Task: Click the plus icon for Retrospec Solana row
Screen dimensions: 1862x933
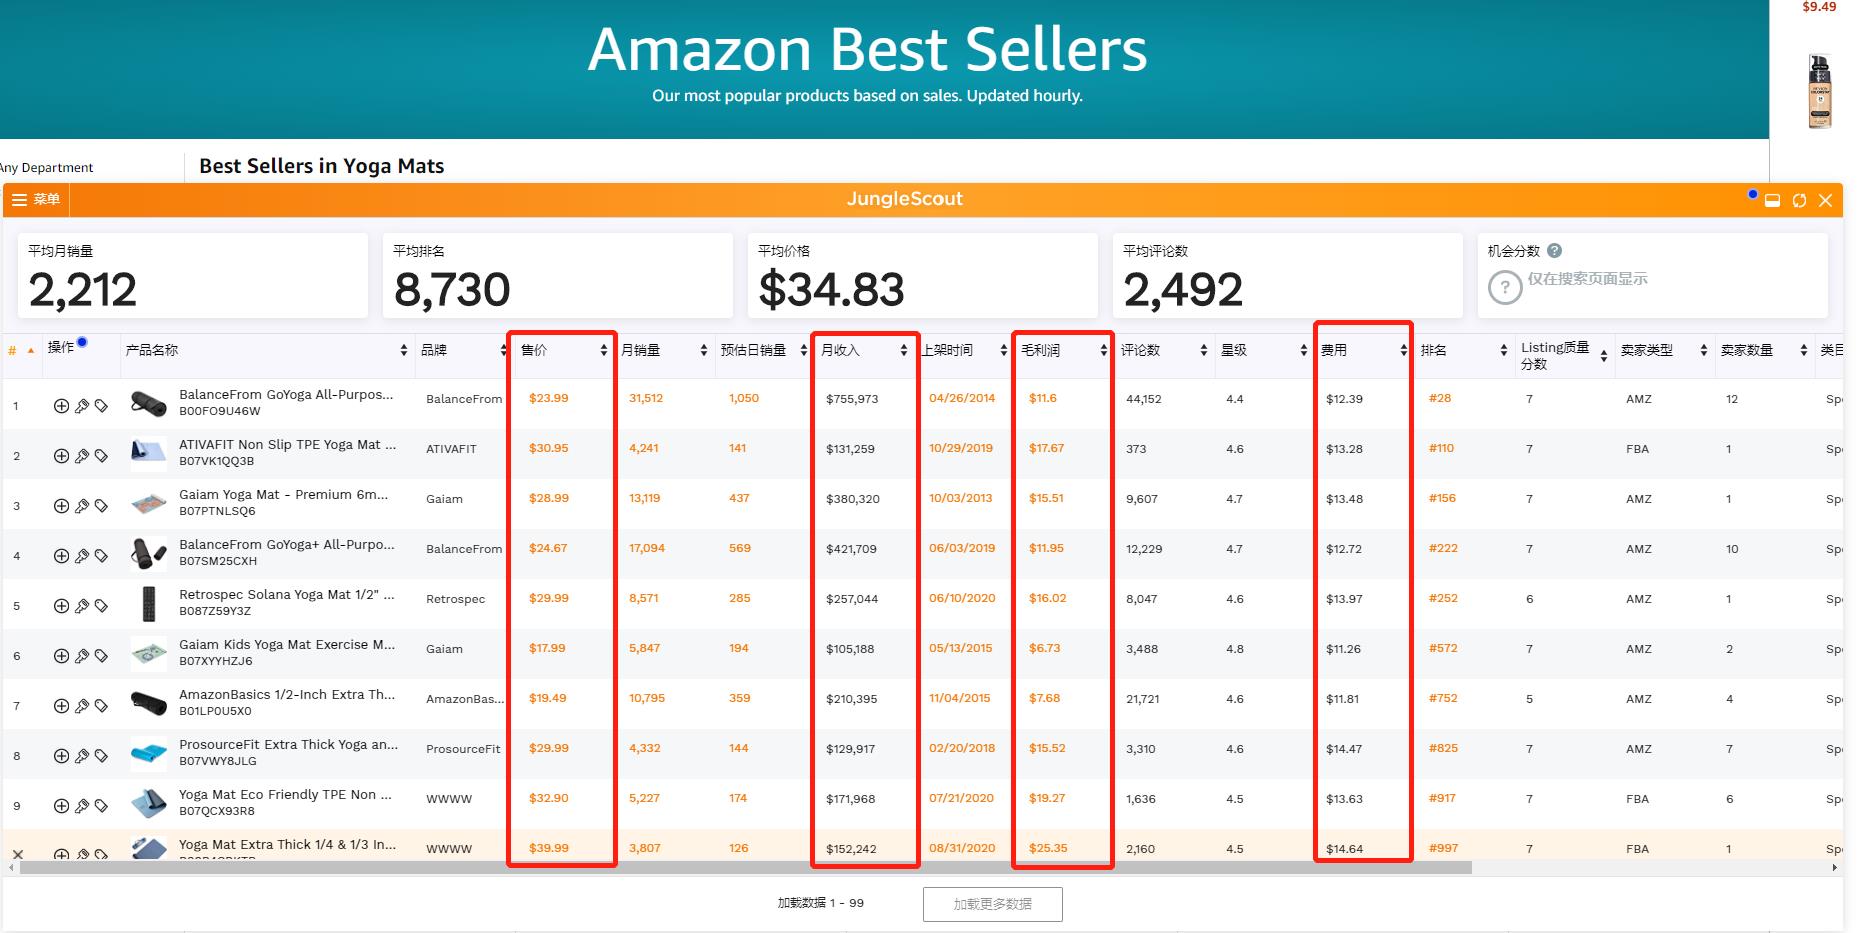Action: click(61, 606)
